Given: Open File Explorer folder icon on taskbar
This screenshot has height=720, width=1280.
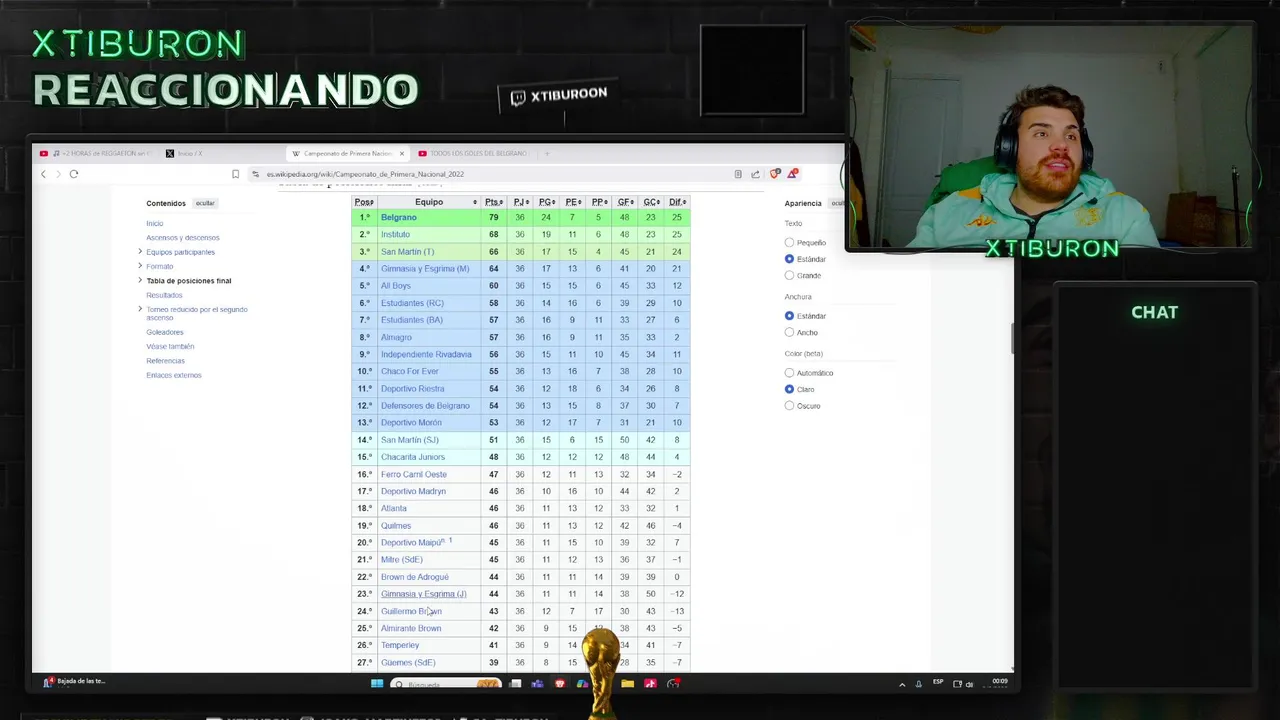Looking at the screenshot, I should pos(627,684).
